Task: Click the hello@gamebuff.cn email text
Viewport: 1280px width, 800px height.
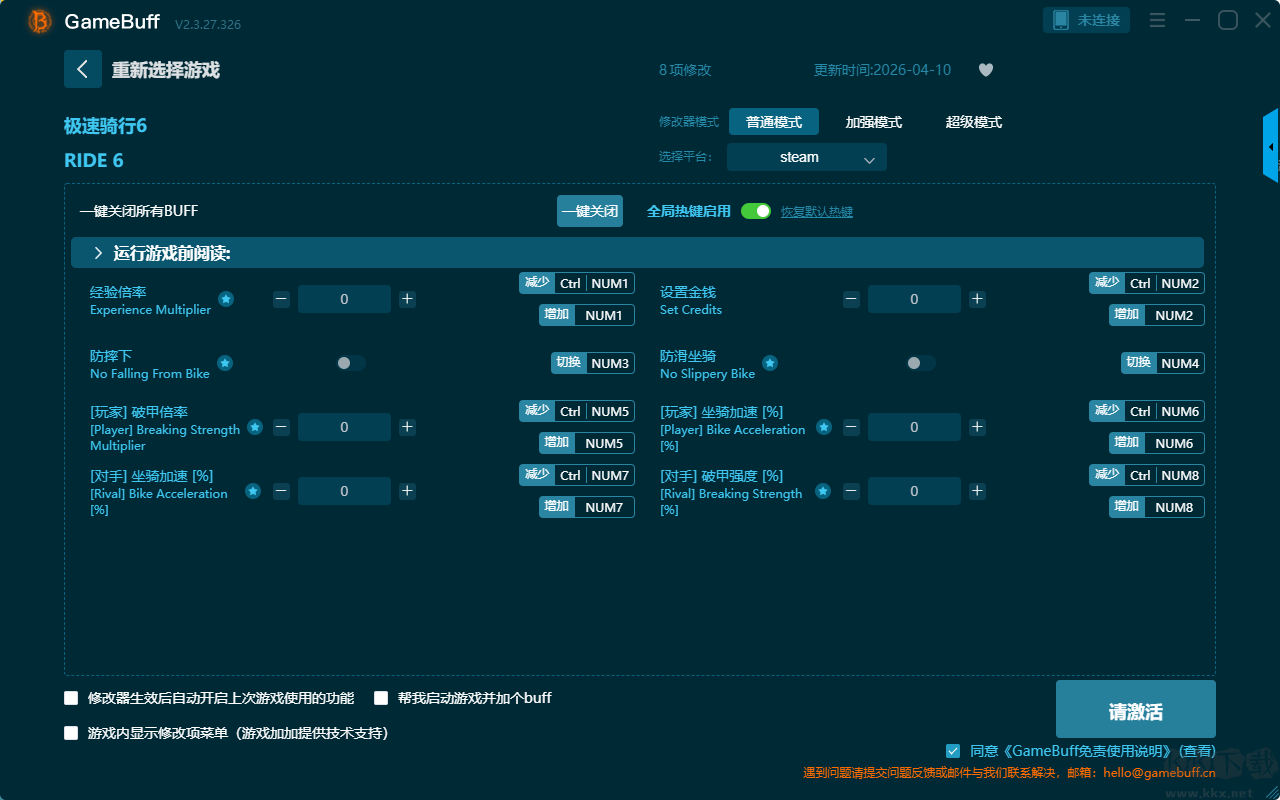Action: coord(1158,773)
